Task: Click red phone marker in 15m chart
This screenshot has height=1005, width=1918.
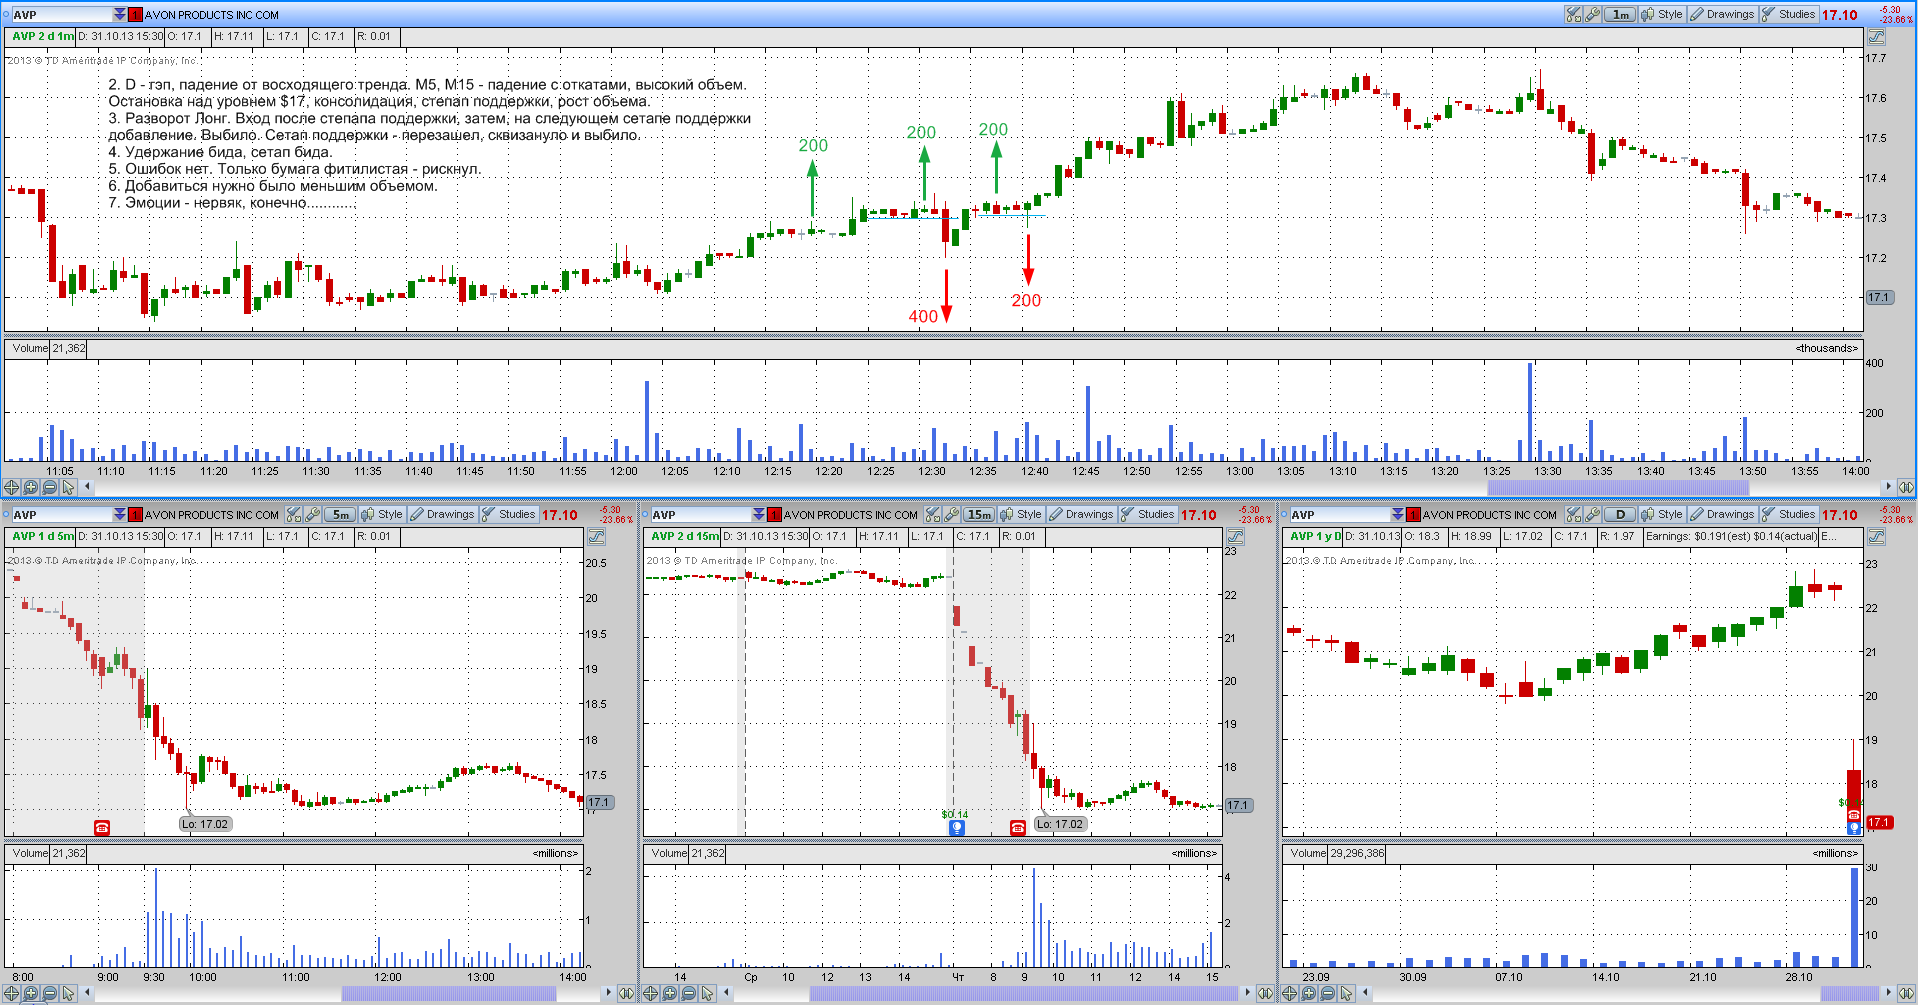Action: tap(1017, 827)
